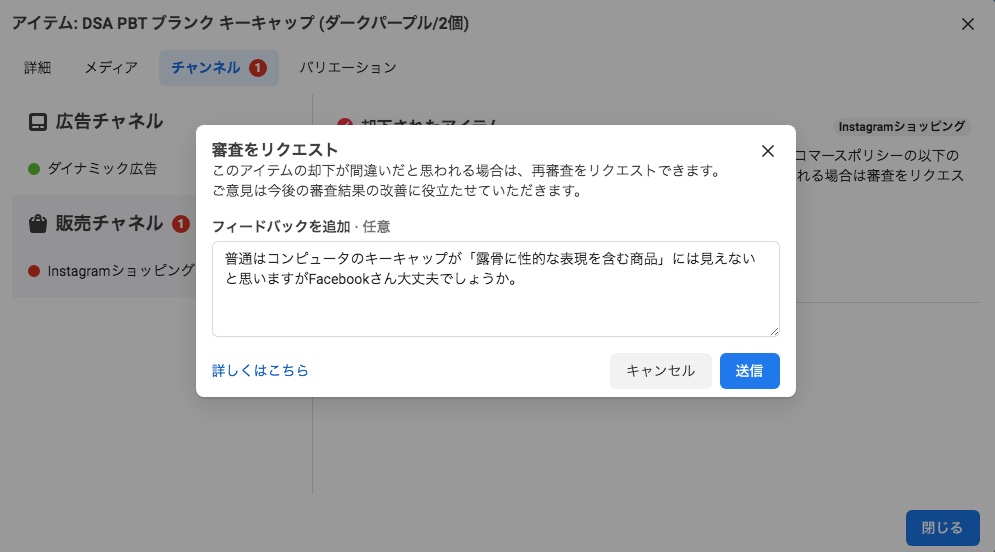Click the 閉じる button
The image size is (995, 552).
tap(942, 528)
